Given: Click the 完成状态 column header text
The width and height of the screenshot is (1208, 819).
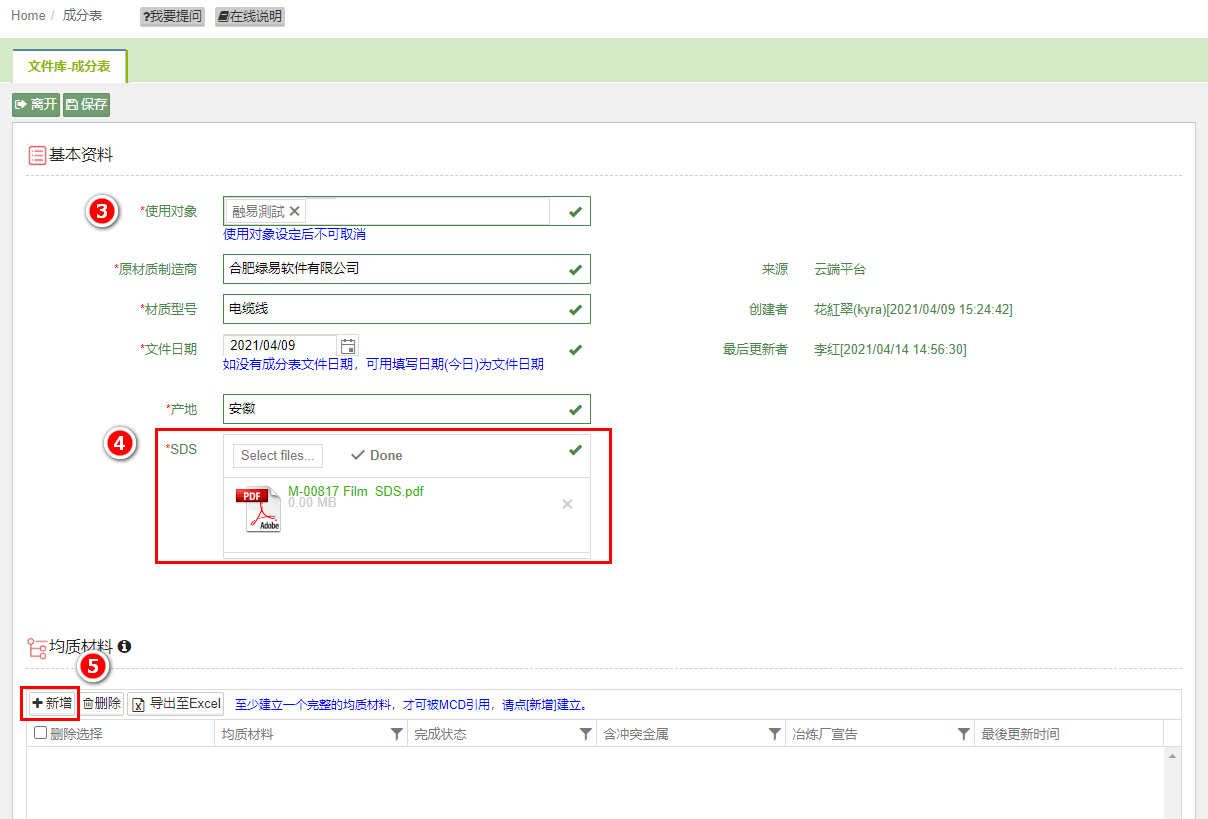Looking at the screenshot, I should click(x=440, y=734).
